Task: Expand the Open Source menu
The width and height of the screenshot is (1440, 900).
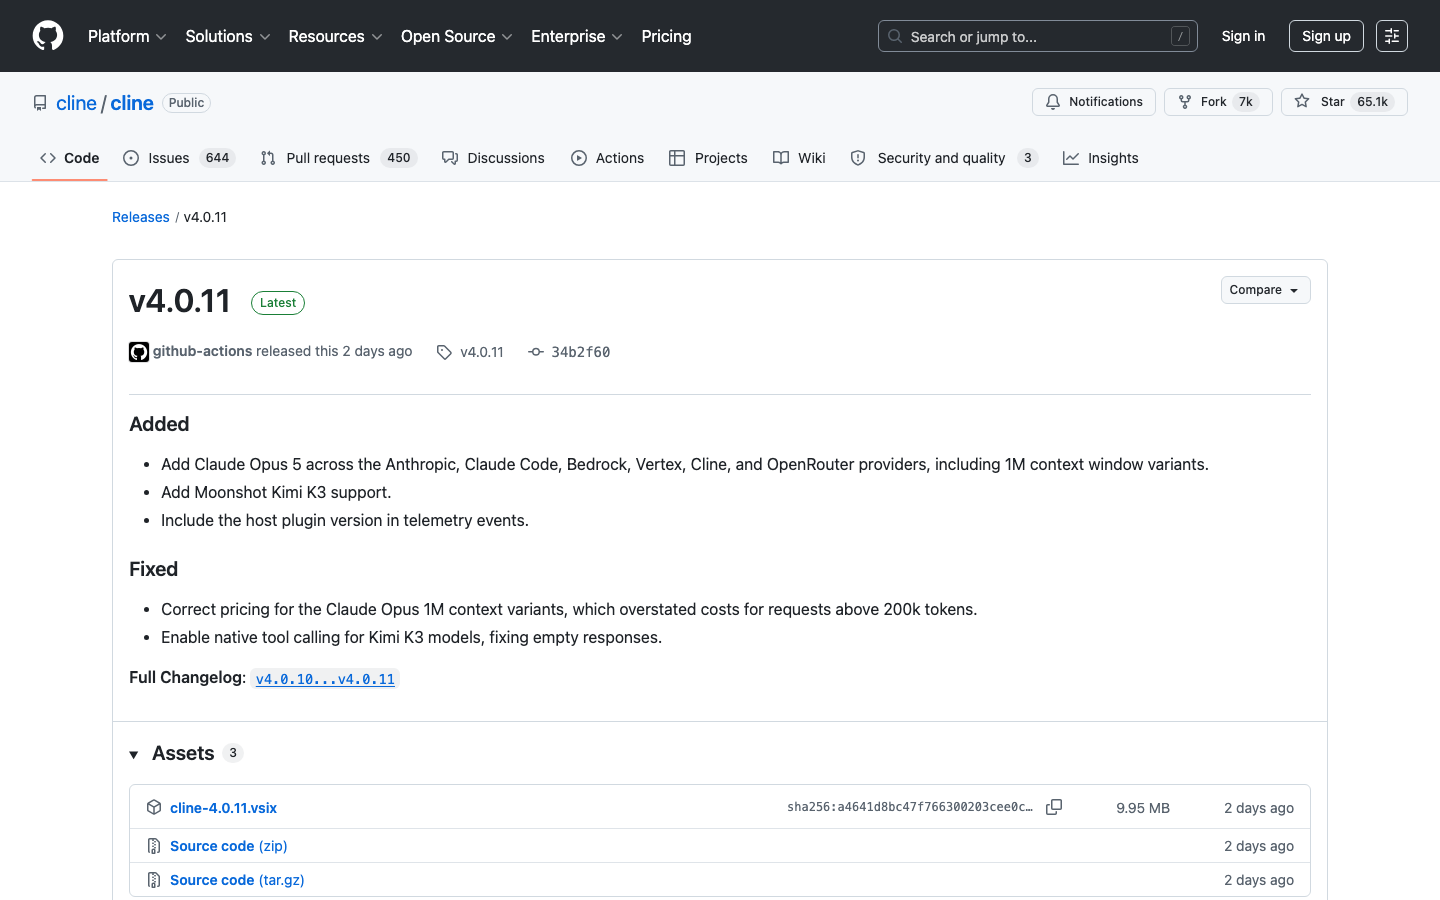Action: [457, 36]
